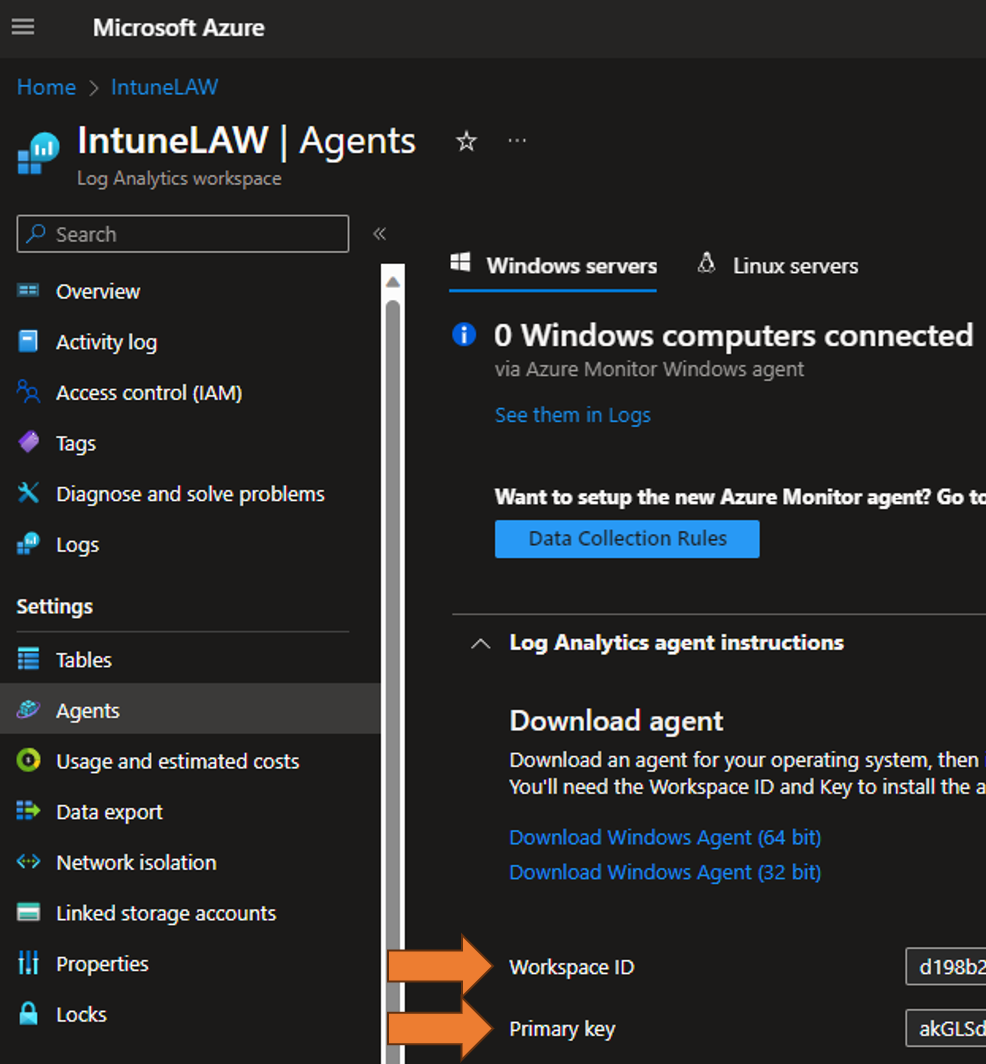
Task: Click the Access control (IAM) icon
Action: [30, 392]
